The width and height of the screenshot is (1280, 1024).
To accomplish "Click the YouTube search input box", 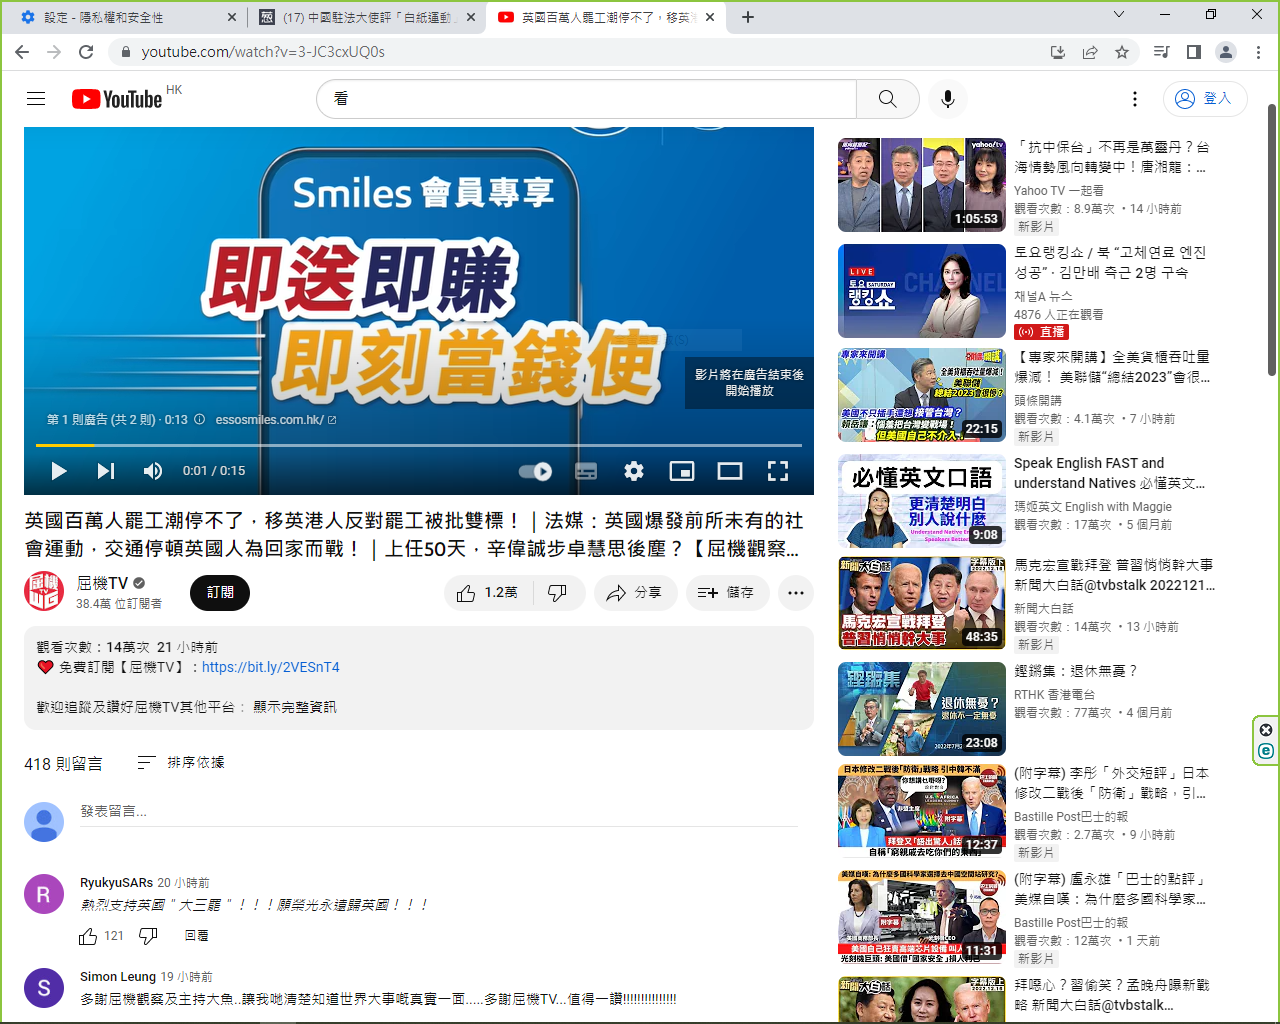I will click(x=586, y=99).
